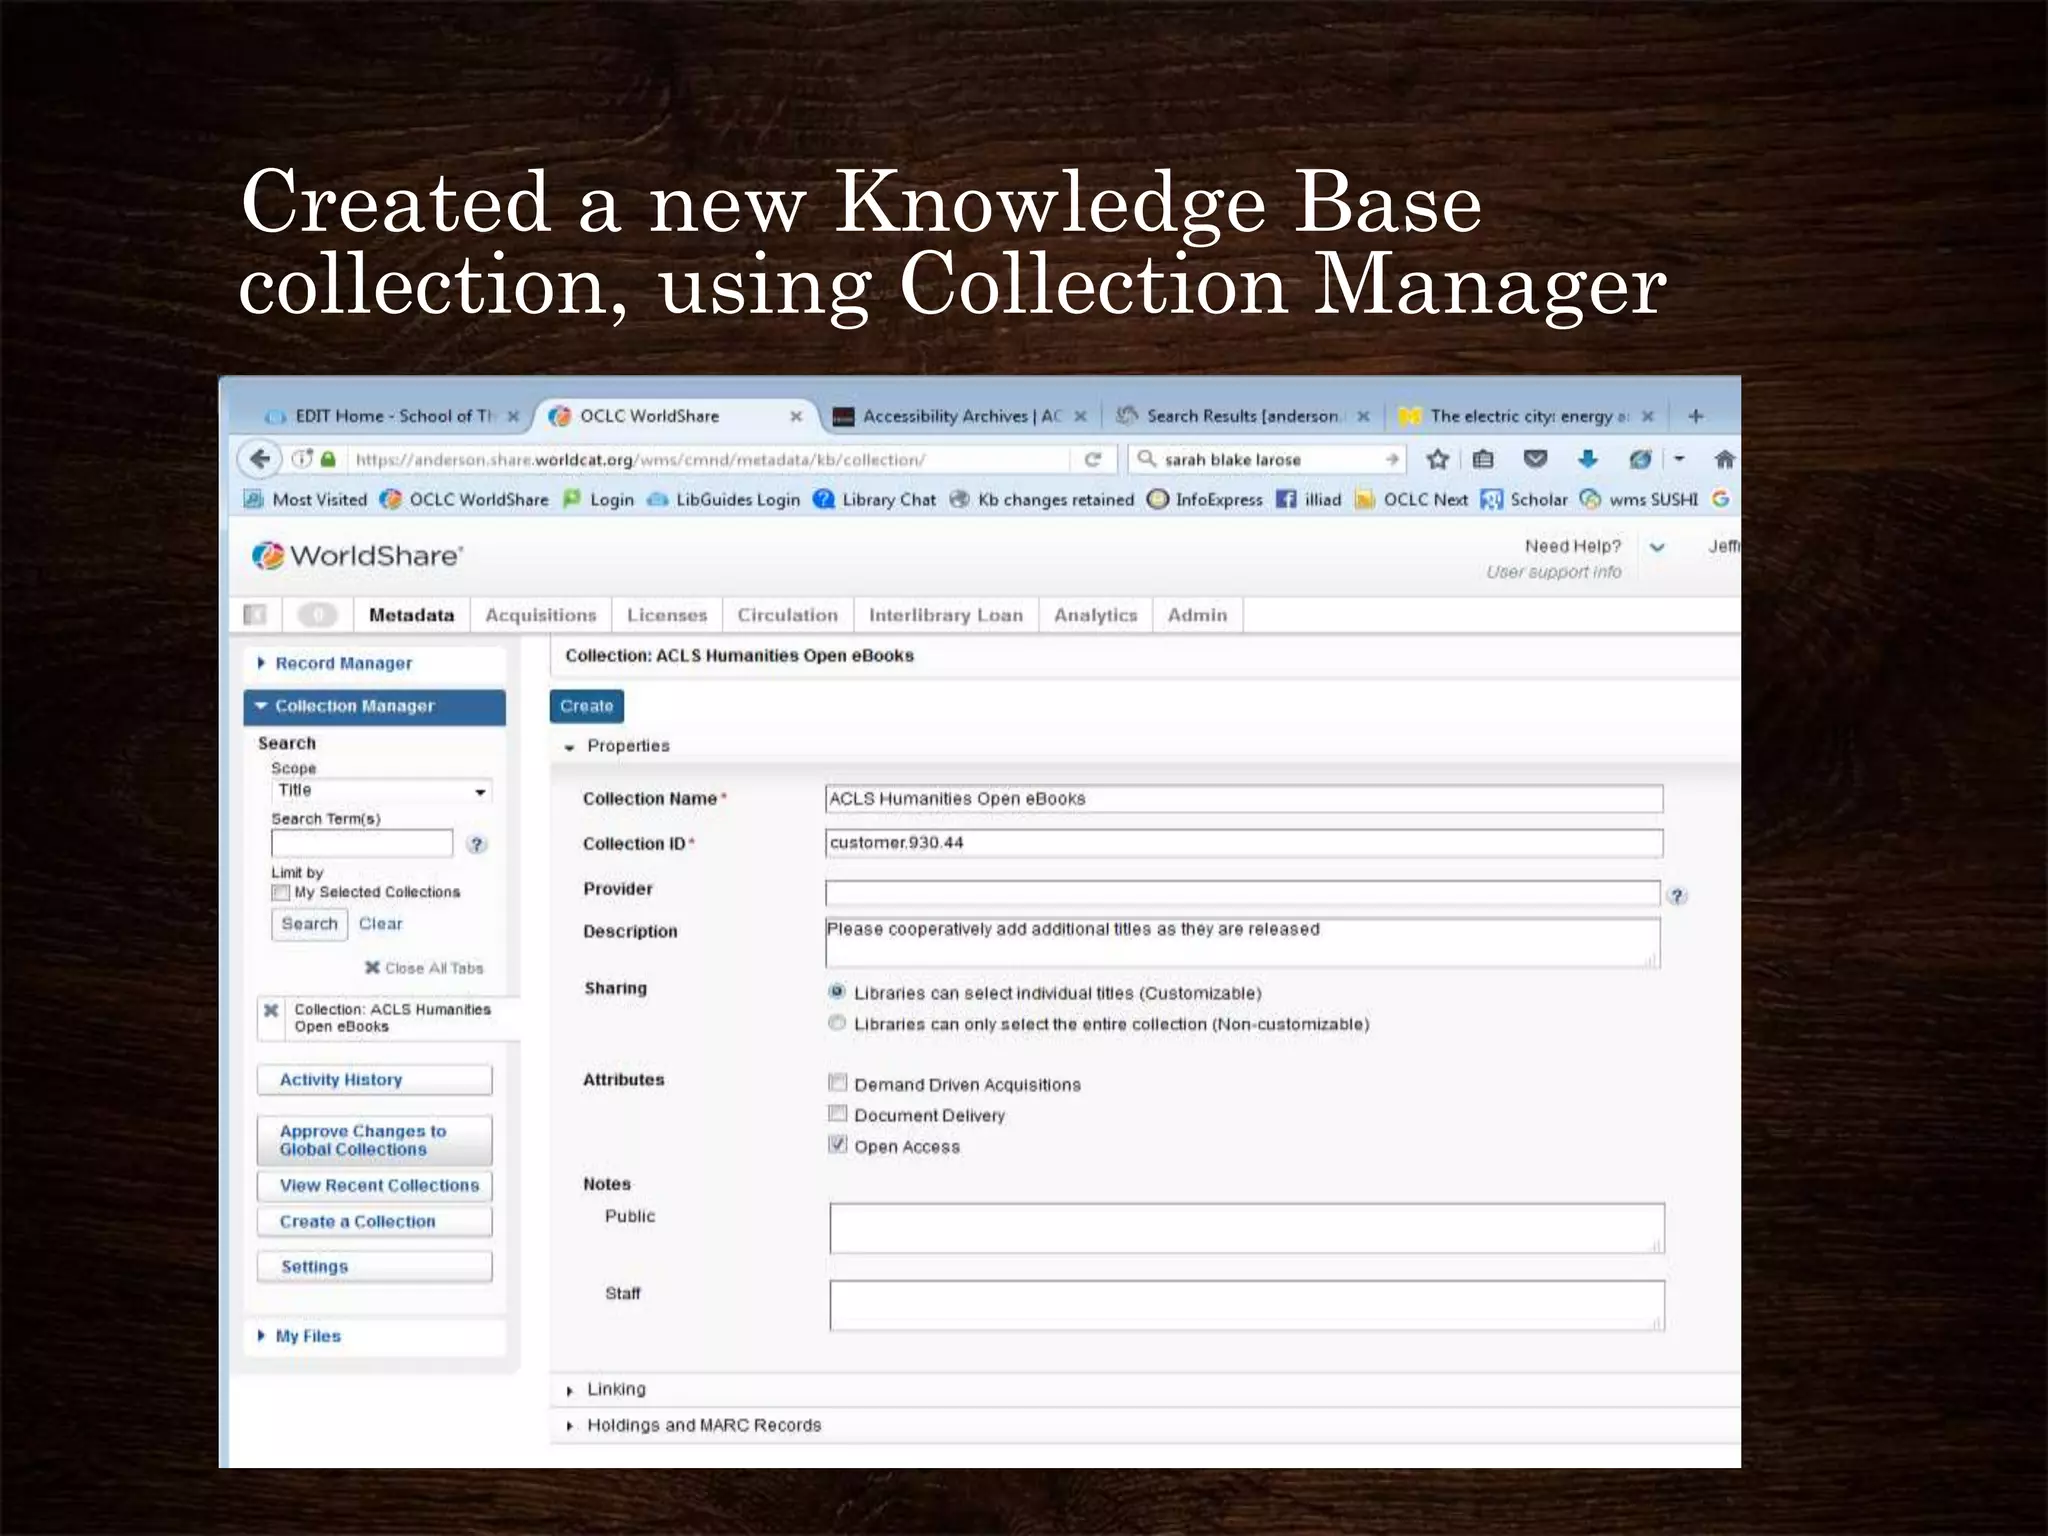Reload the page with the refresh icon
Screen dimensions: 2048x1536
coord(1093,459)
